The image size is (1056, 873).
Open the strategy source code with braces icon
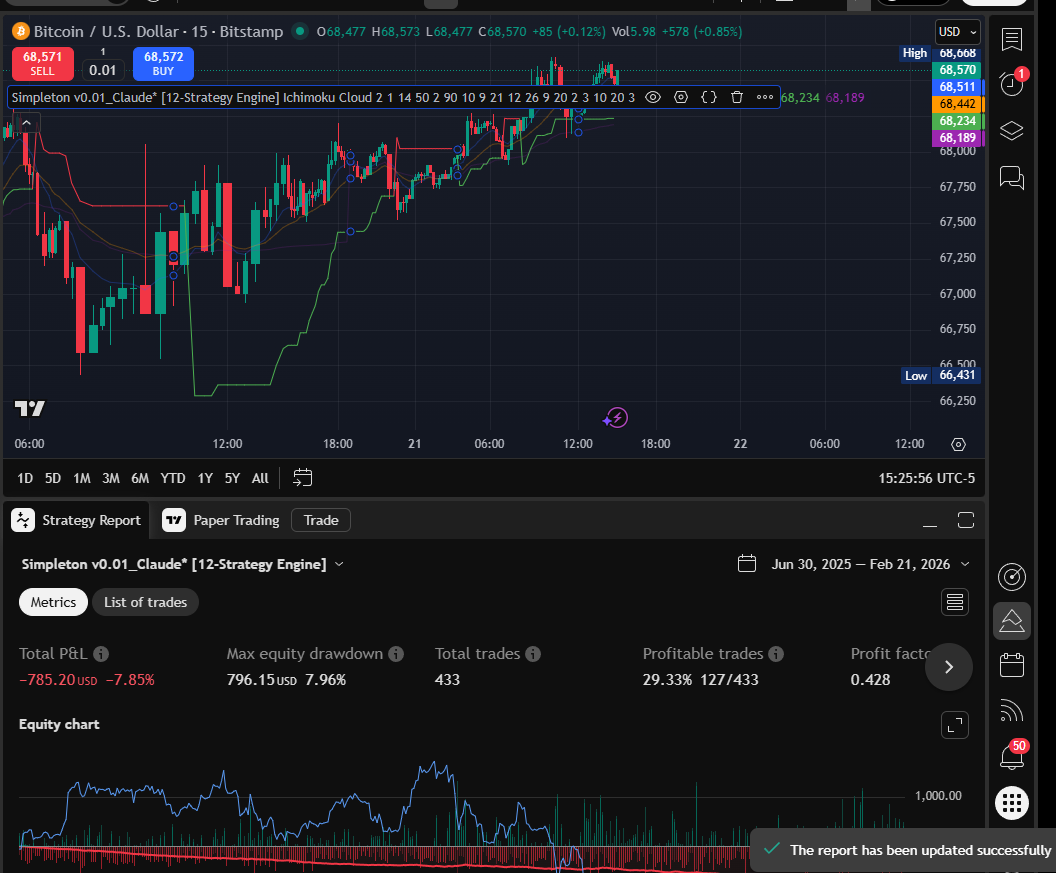click(710, 97)
